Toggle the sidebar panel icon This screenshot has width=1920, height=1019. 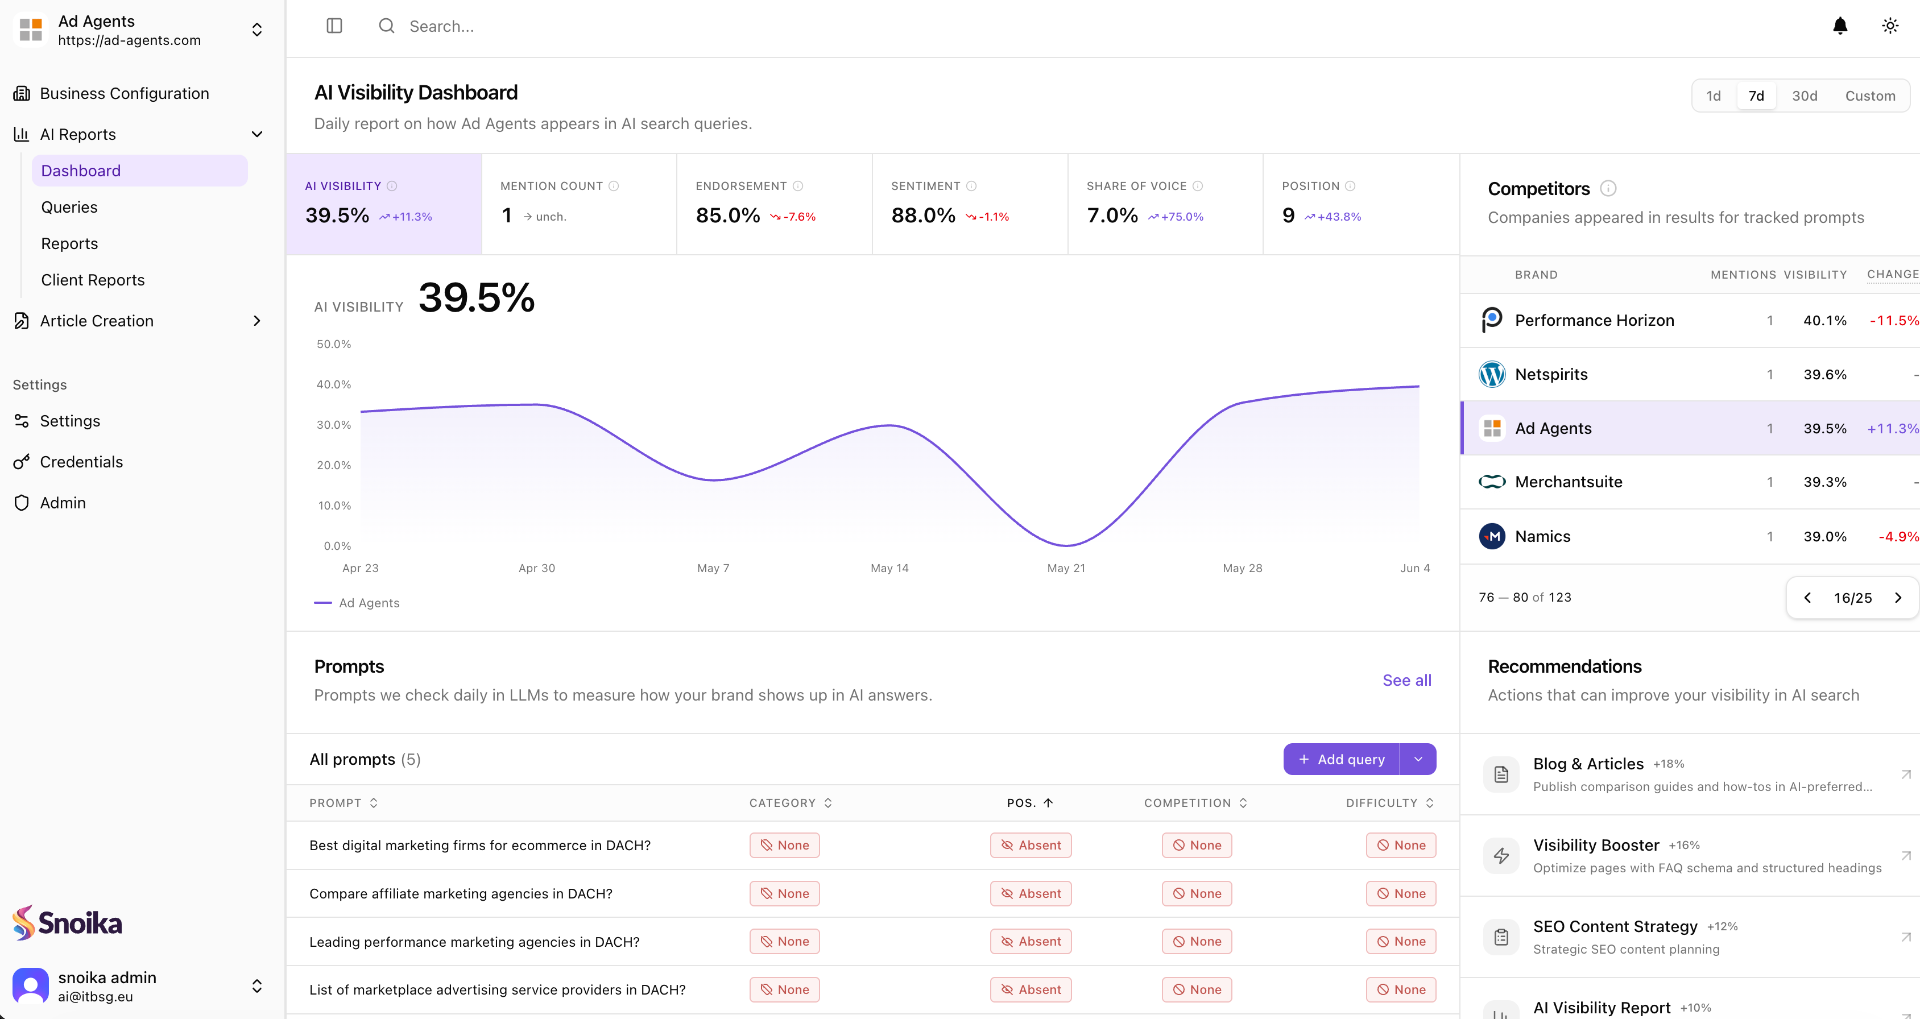click(334, 26)
